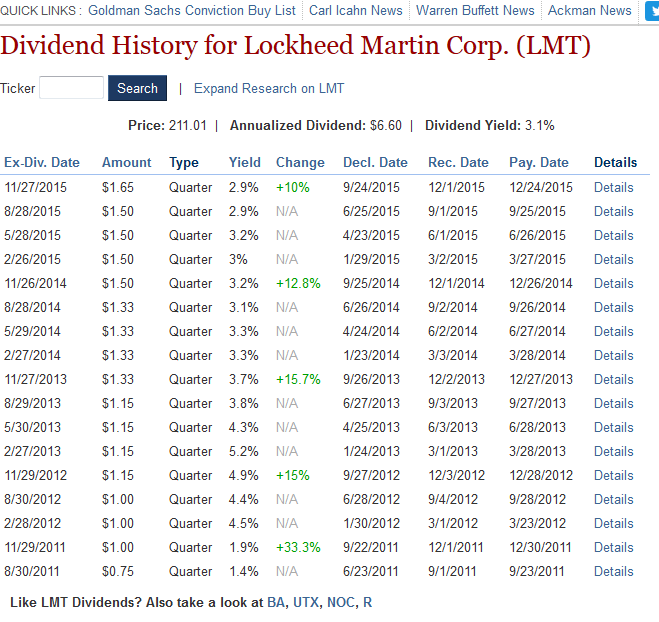This screenshot has width=659, height=622.
Task: View Details for the 11/26/2014 dividend row
Action: (x=614, y=283)
